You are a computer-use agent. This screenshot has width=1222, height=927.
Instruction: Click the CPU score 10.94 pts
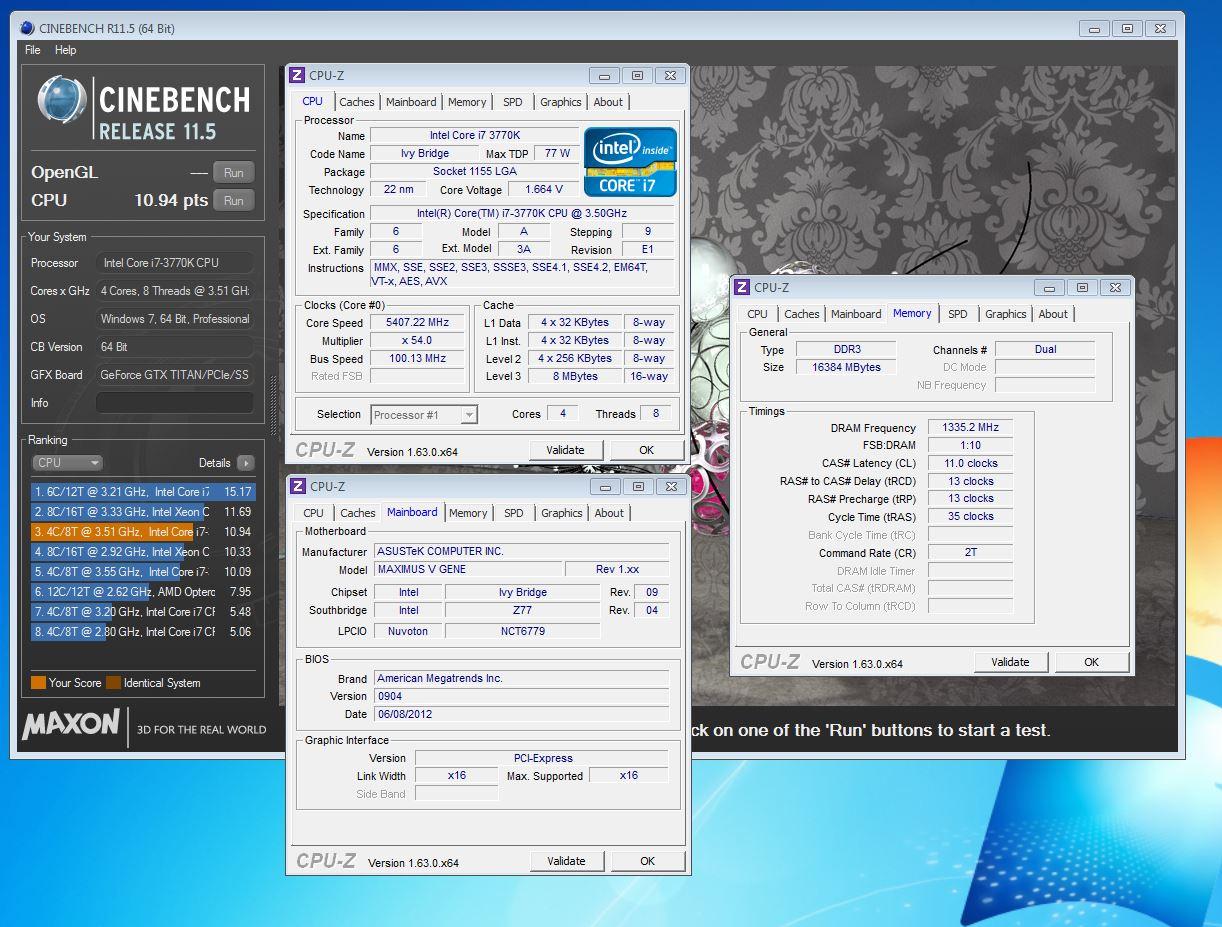[171, 200]
